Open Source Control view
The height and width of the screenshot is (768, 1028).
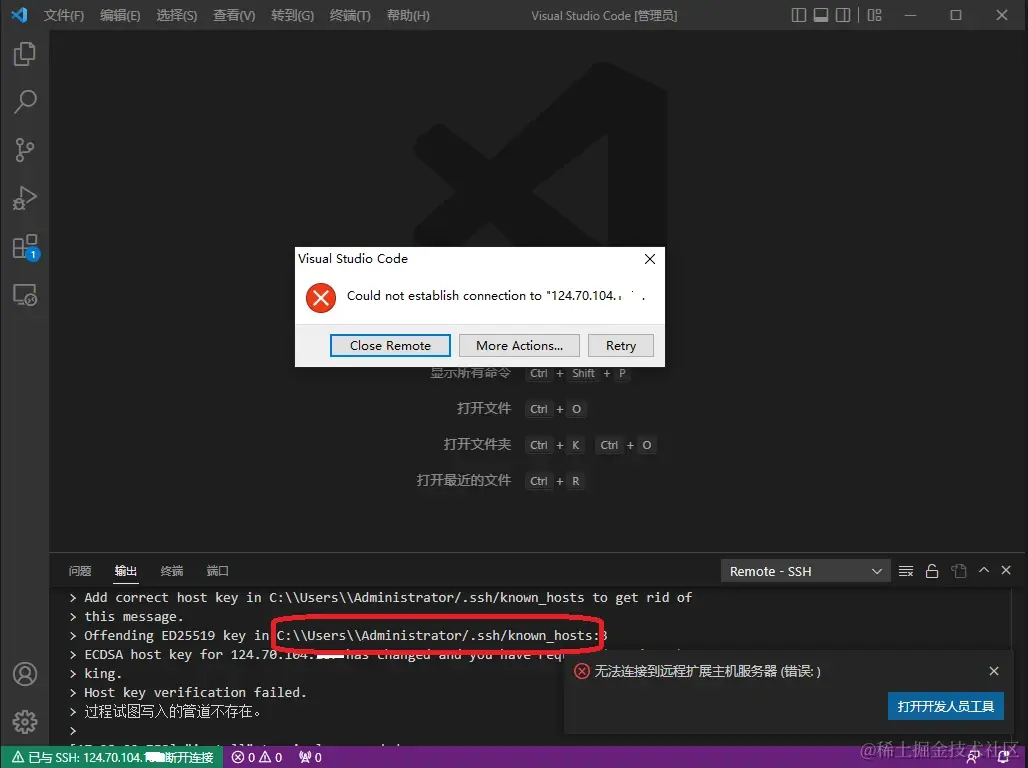[x=24, y=150]
